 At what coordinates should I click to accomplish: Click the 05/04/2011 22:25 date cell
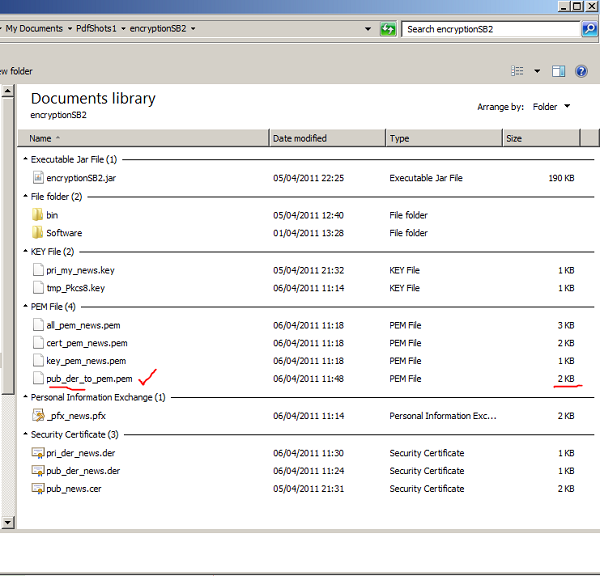pos(308,178)
